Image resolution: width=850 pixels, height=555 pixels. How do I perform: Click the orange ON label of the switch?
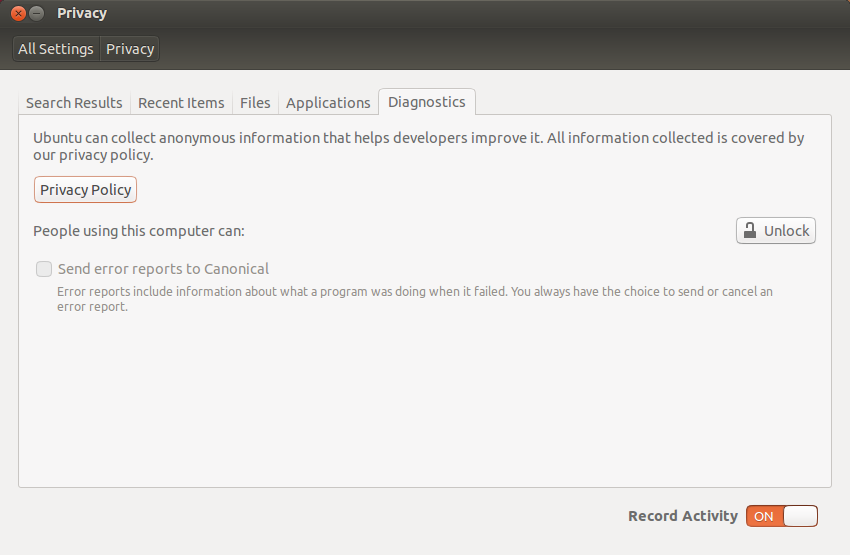coord(764,517)
